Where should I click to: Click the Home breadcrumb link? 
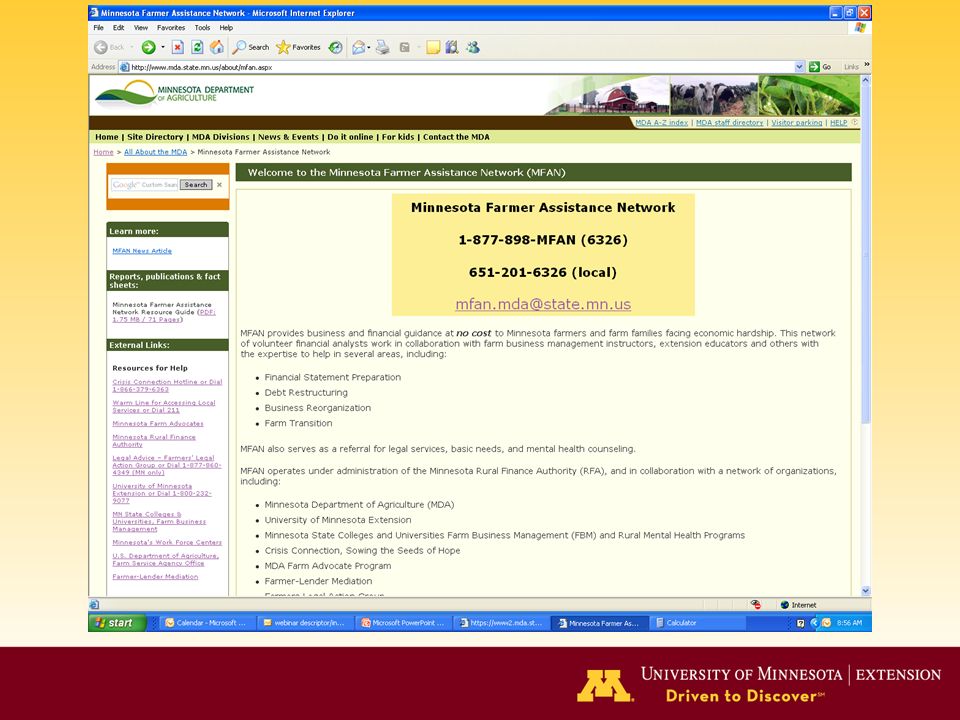click(103, 152)
